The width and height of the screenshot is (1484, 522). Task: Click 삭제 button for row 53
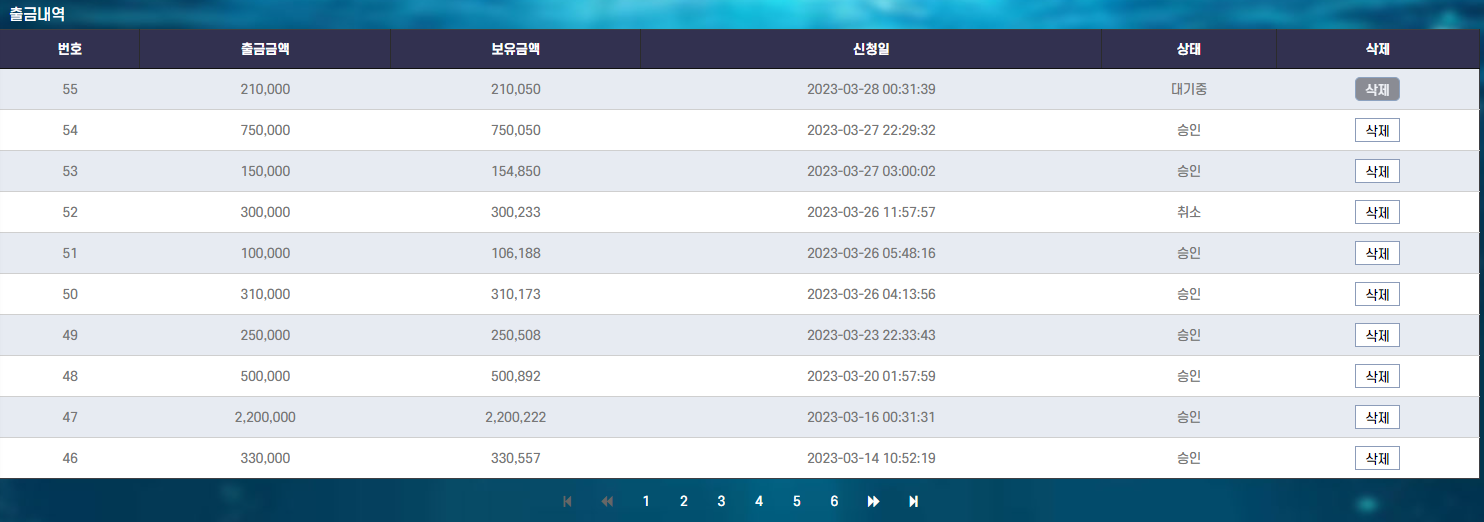1377,171
